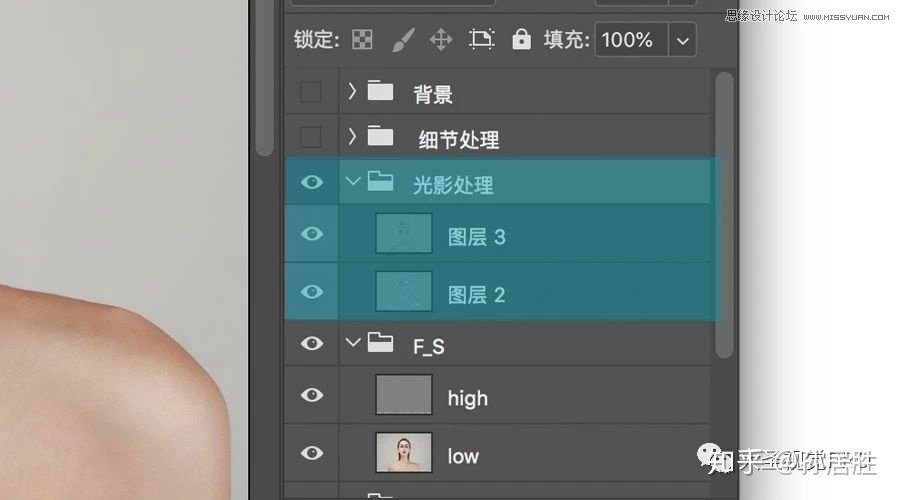
Task: Select the 光影处理 group name
Action: pos(453,185)
